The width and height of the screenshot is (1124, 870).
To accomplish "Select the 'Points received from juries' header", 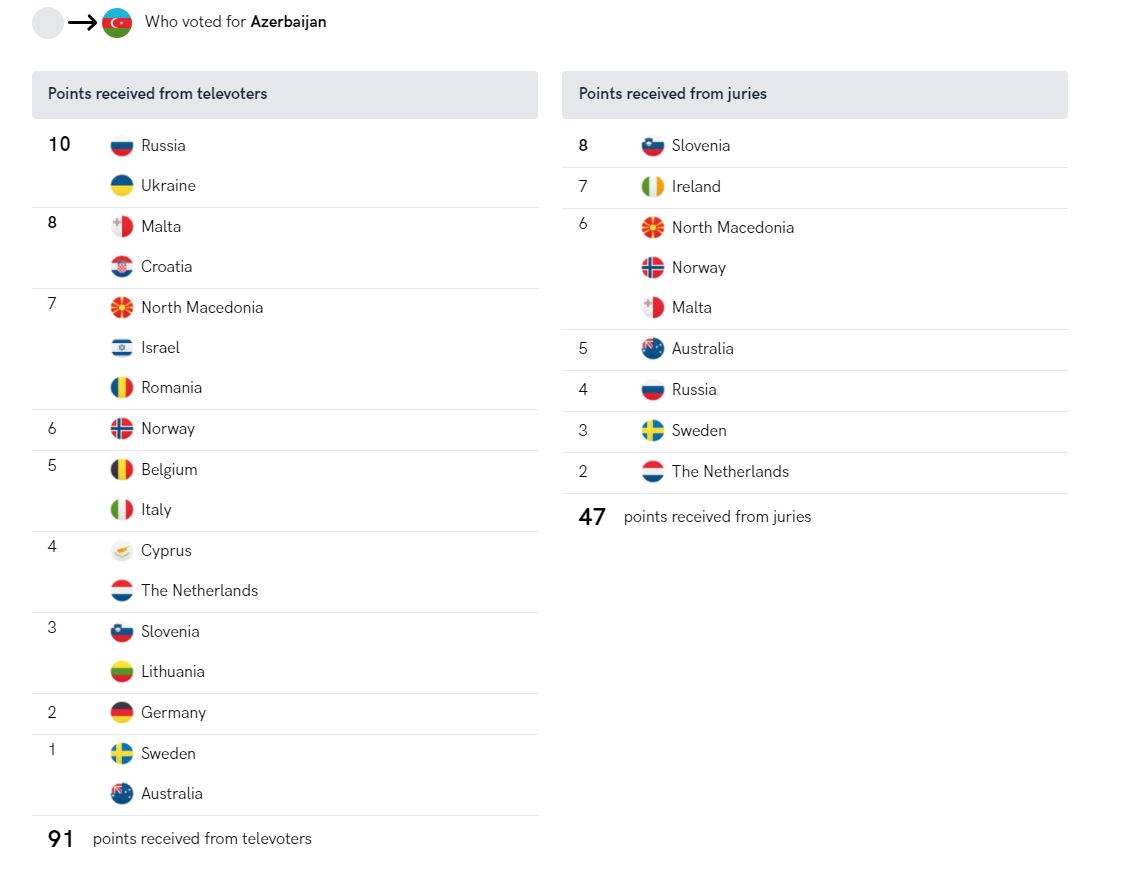I will 815,95.
